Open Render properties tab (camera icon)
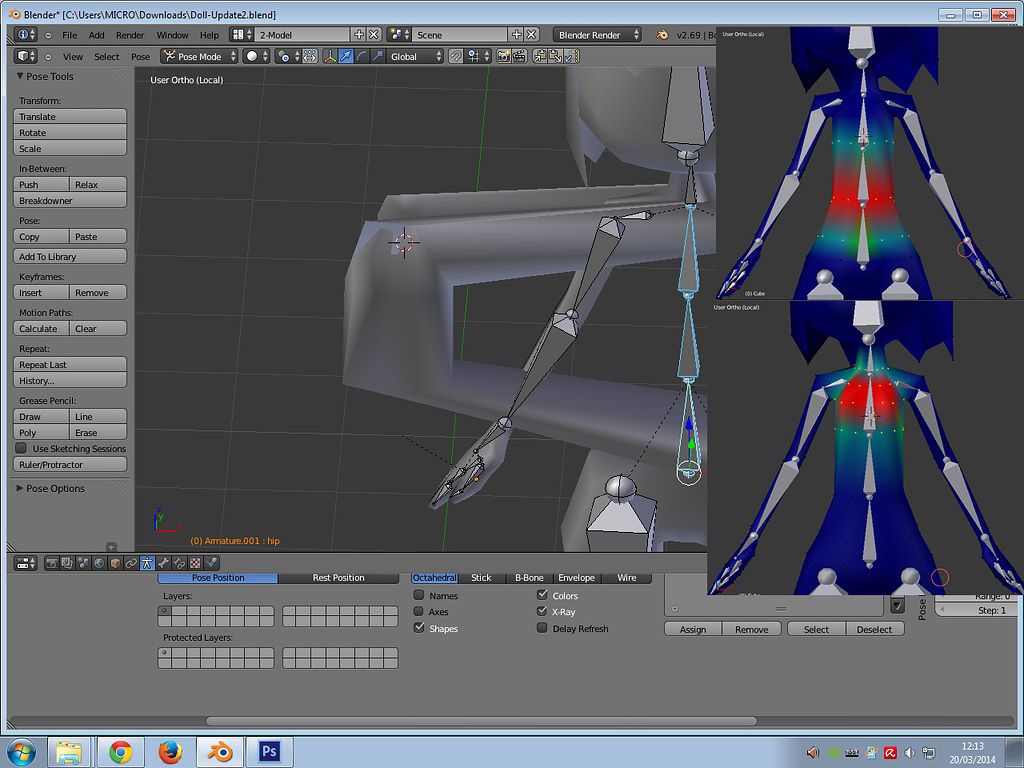 [x=52, y=563]
